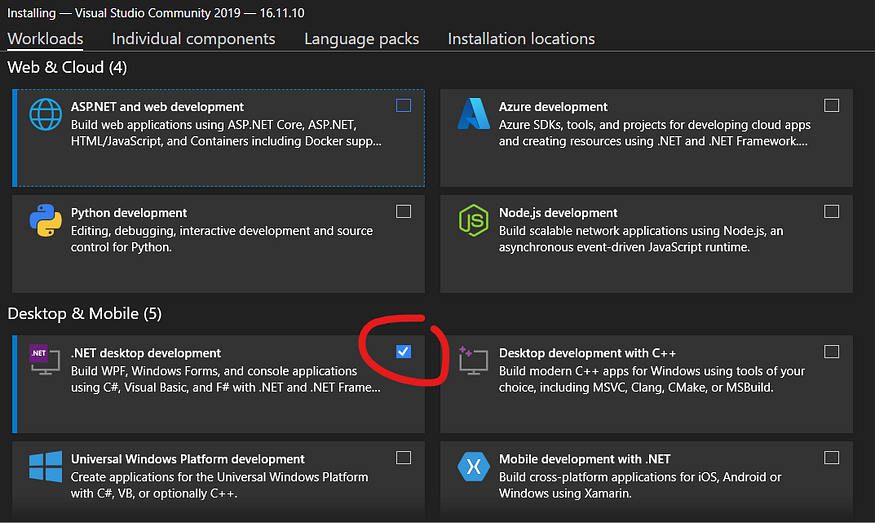
Task: Click Azure SDKs description text
Action: (x=655, y=133)
